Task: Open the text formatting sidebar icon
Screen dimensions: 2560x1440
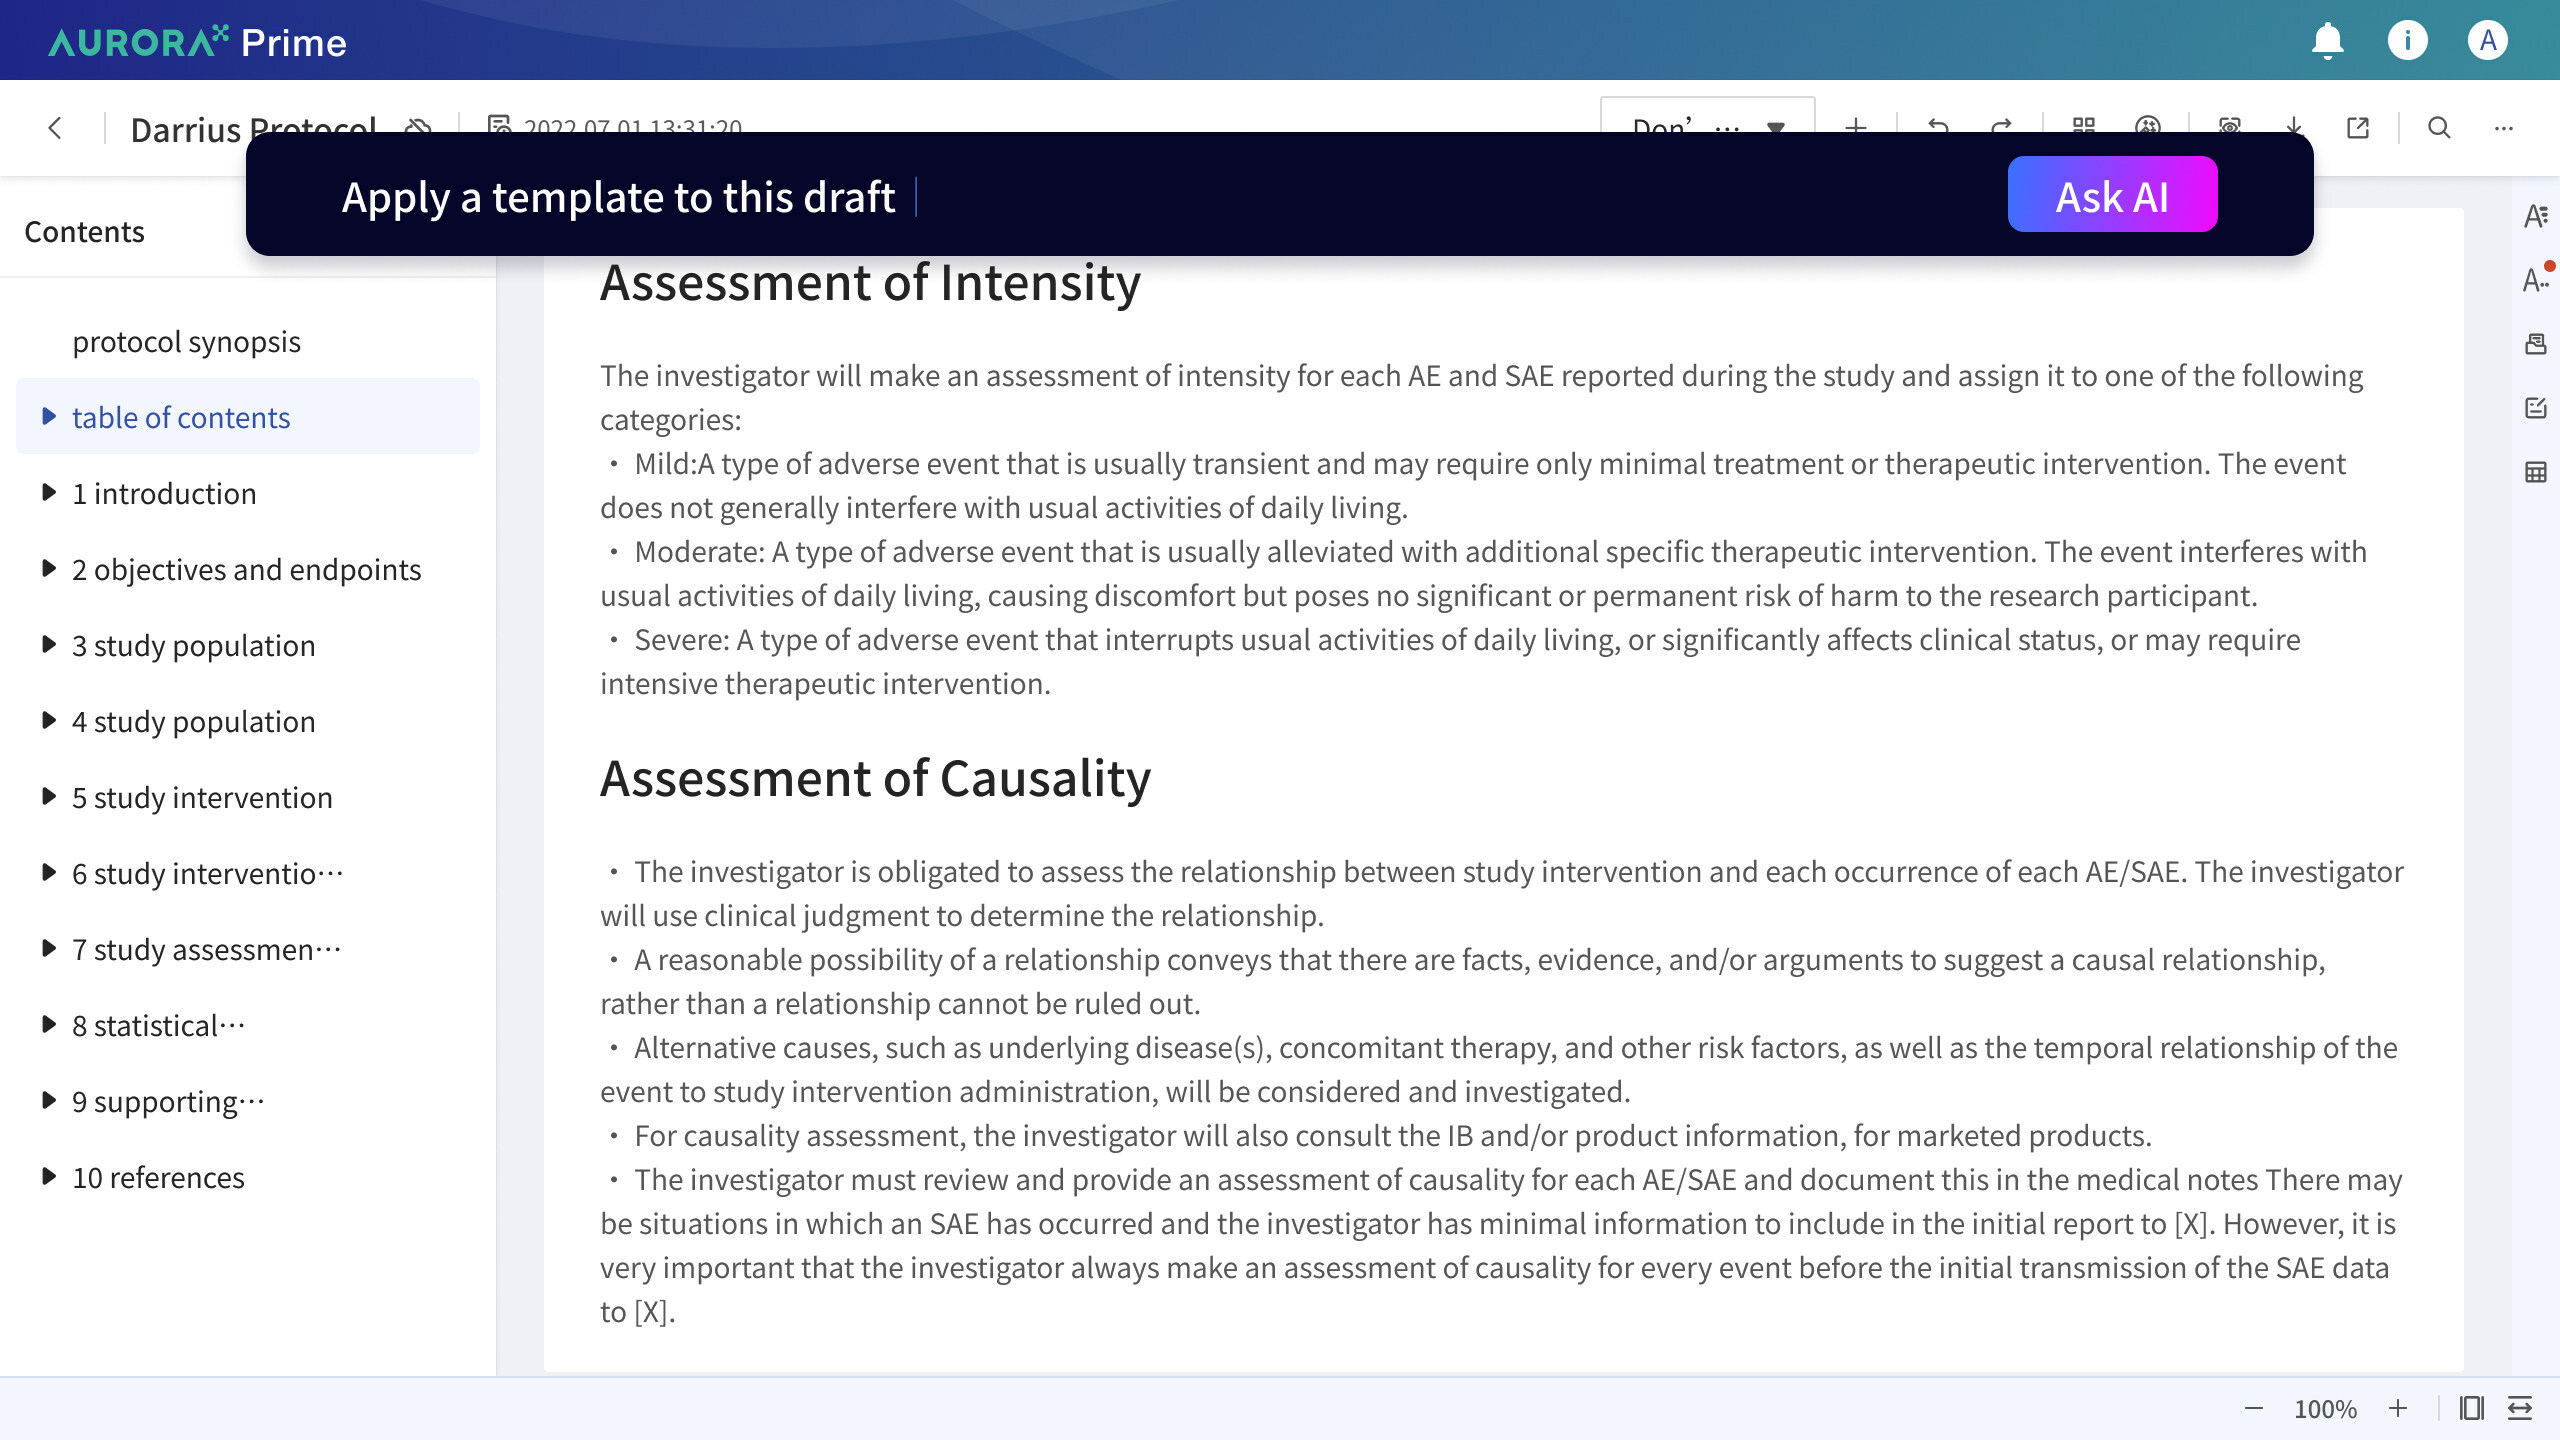Action: (2535, 216)
